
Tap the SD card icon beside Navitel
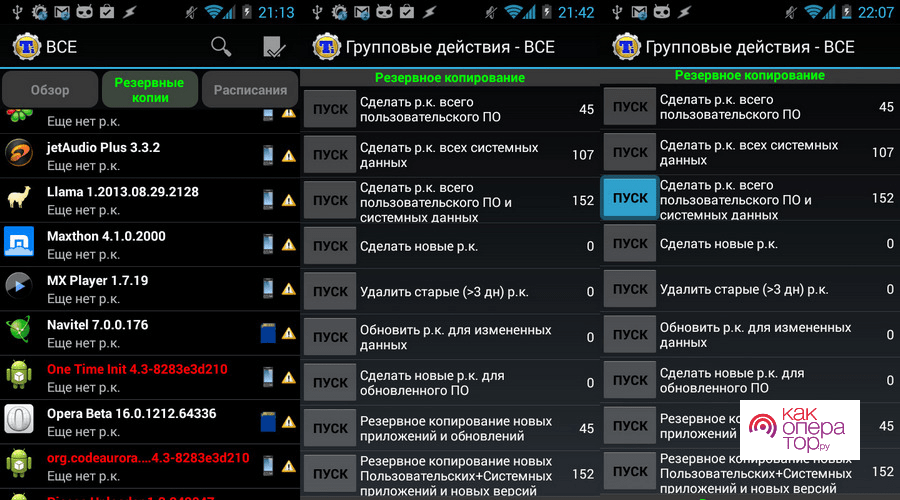268,332
